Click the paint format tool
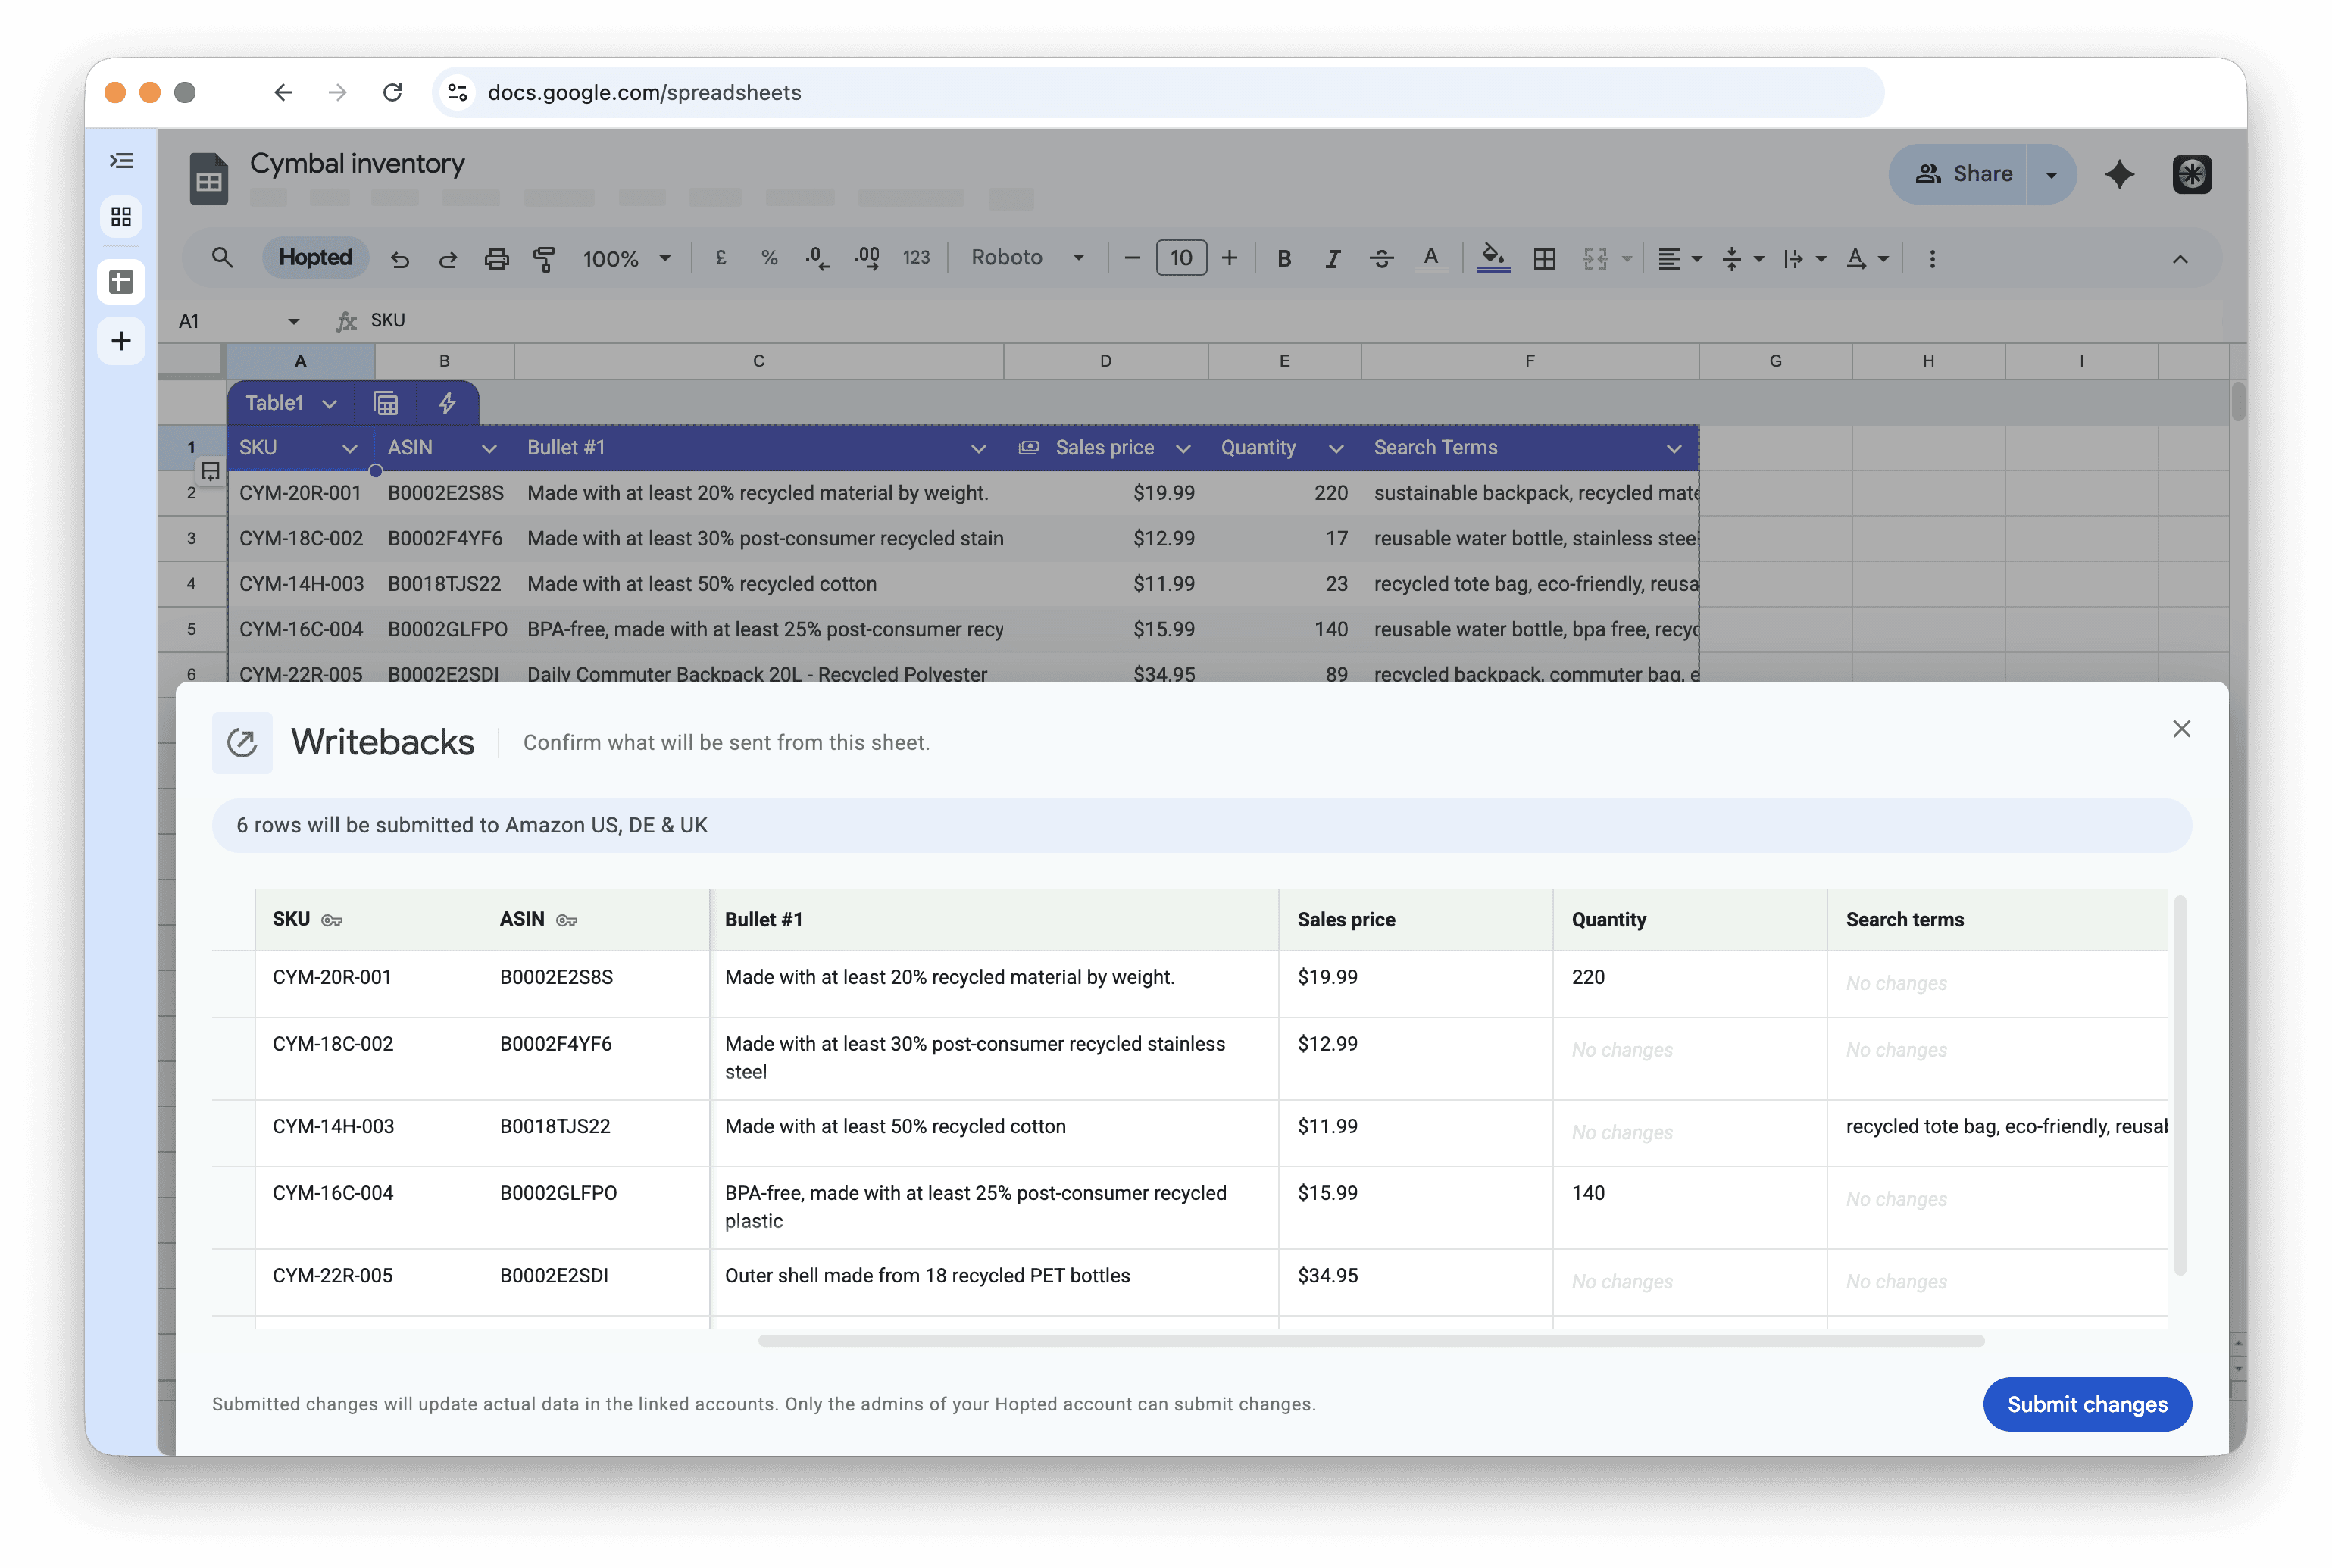Image resolution: width=2332 pixels, height=1568 pixels. pyautogui.click(x=545, y=258)
